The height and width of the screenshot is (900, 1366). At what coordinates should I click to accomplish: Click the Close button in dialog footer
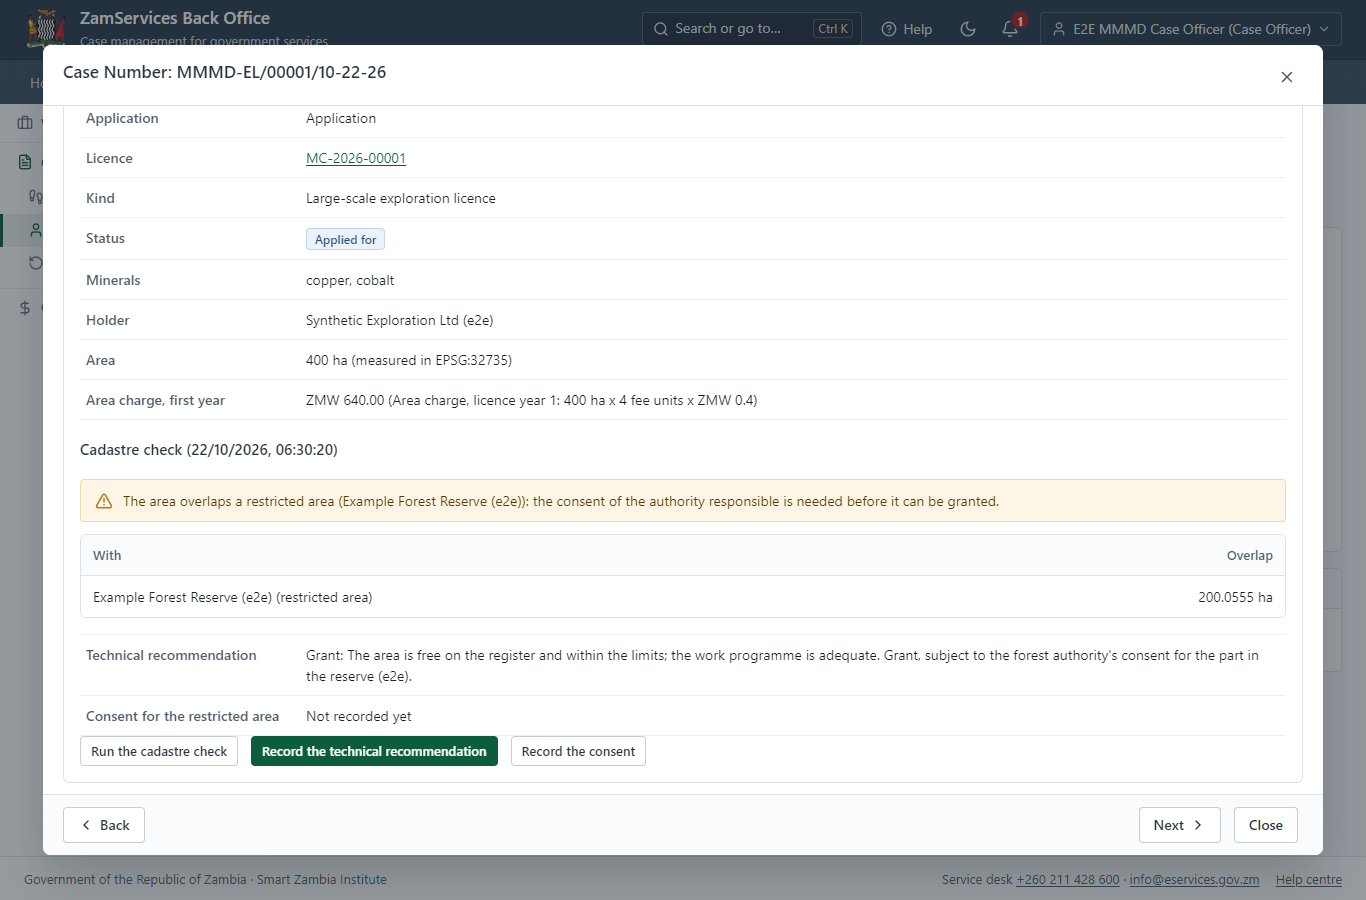pos(1266,825)
